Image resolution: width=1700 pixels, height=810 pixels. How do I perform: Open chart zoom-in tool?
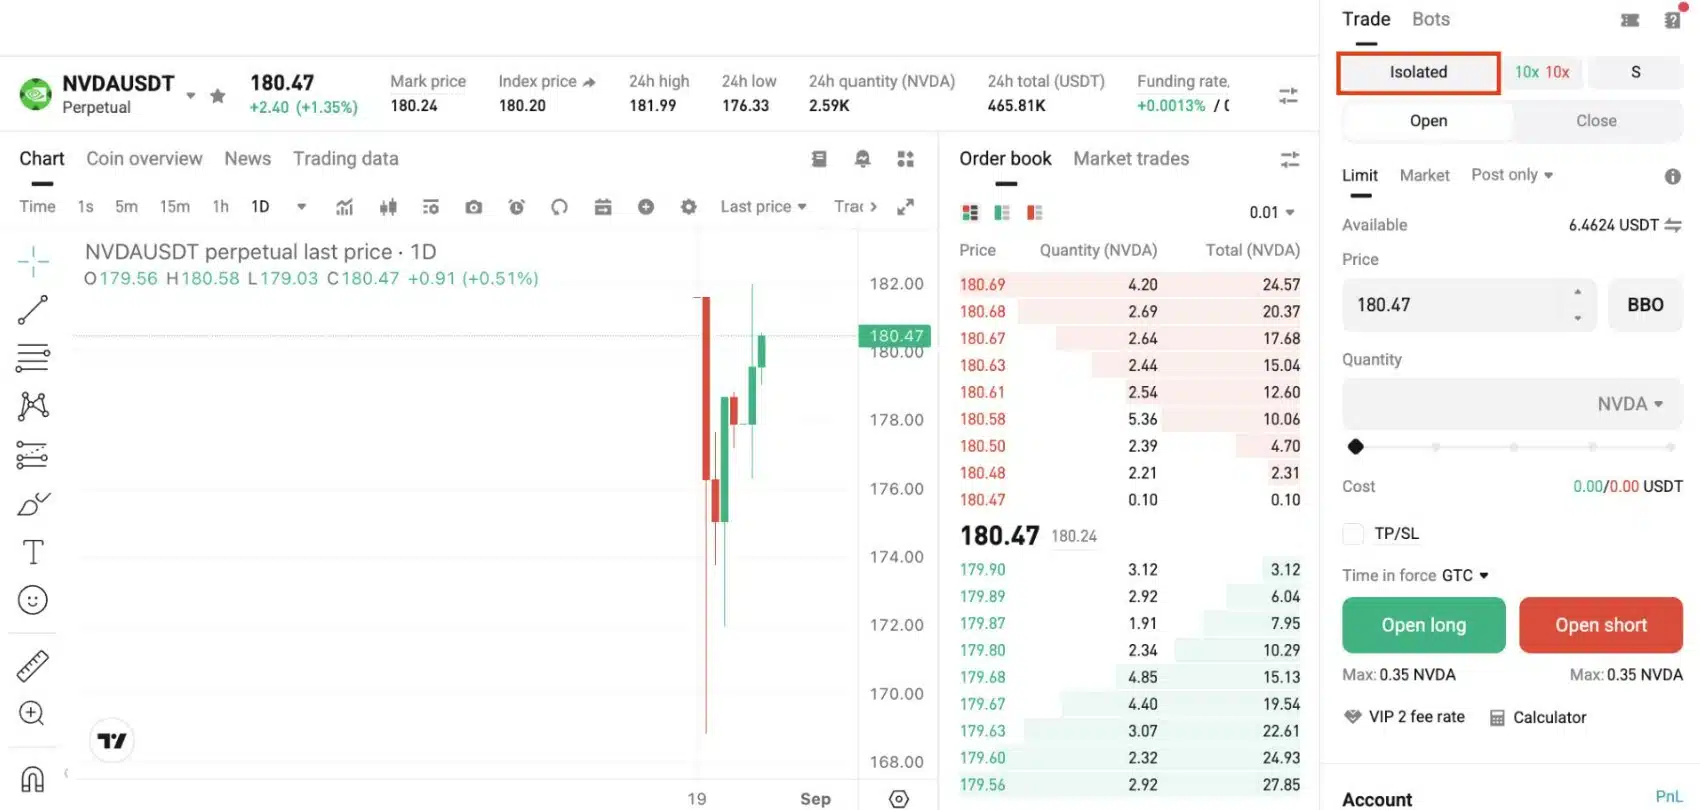[x=33, y=713]
